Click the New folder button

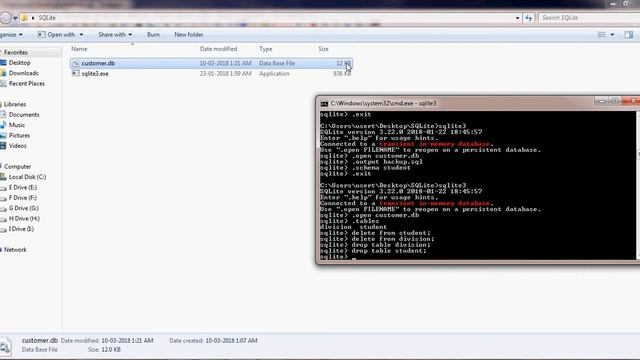click(189, 35)
